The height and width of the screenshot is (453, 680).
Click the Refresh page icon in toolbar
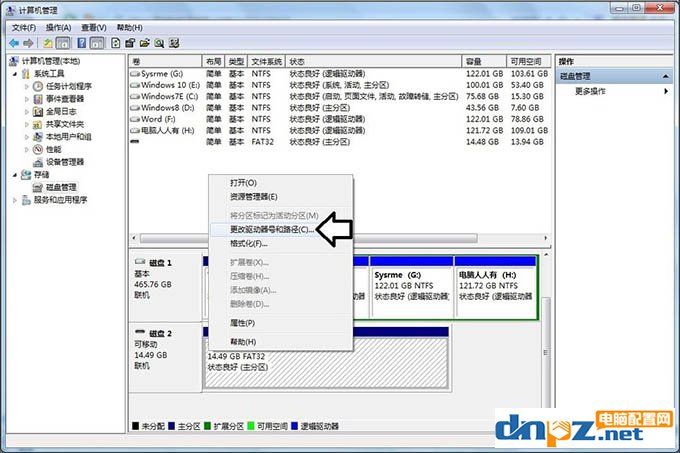(115, 43)
